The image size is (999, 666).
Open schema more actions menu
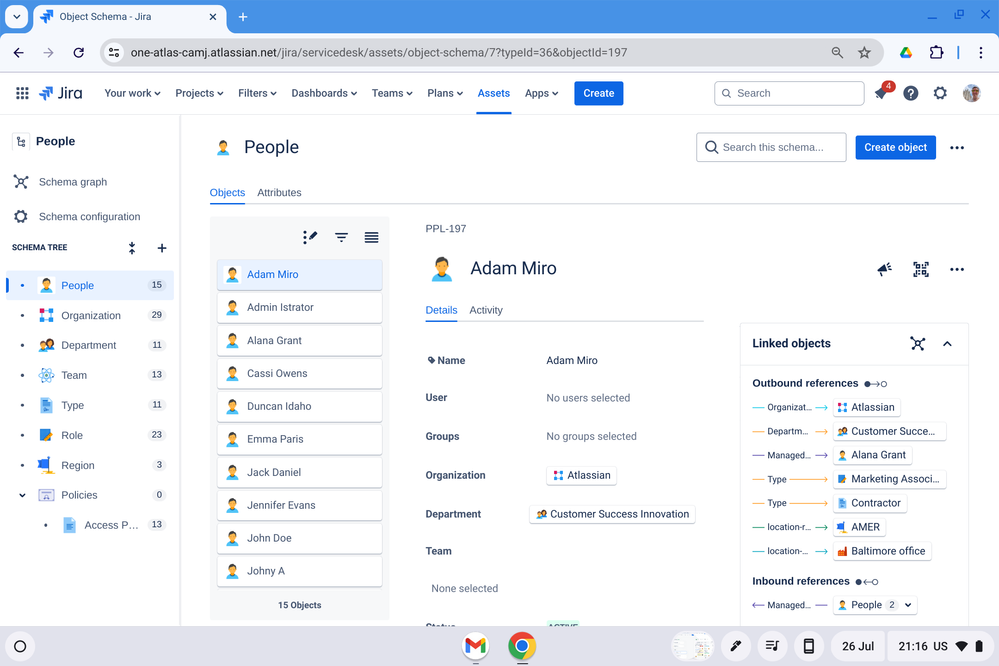tap(957, 147)
